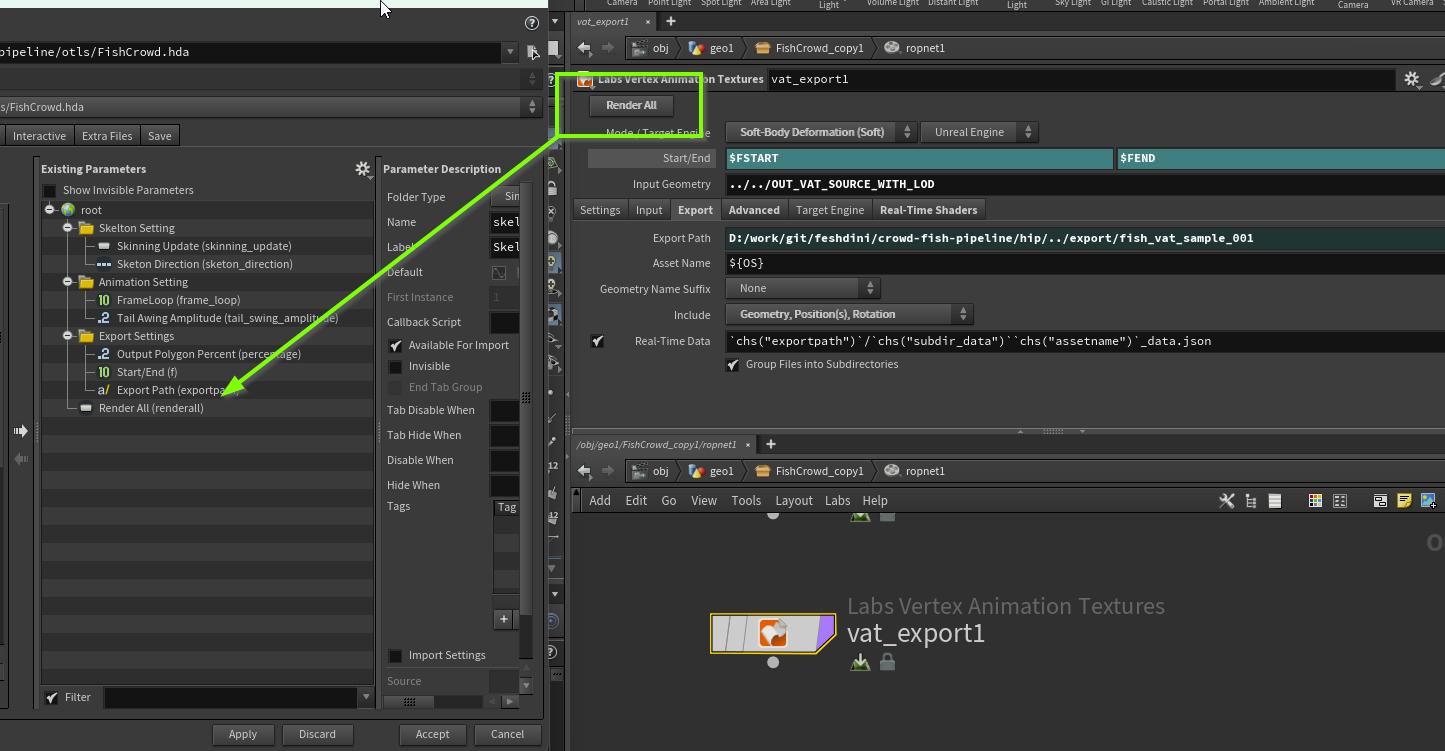Click the Labs Vertex Animation Textures node-type icon

coord(585,79)
